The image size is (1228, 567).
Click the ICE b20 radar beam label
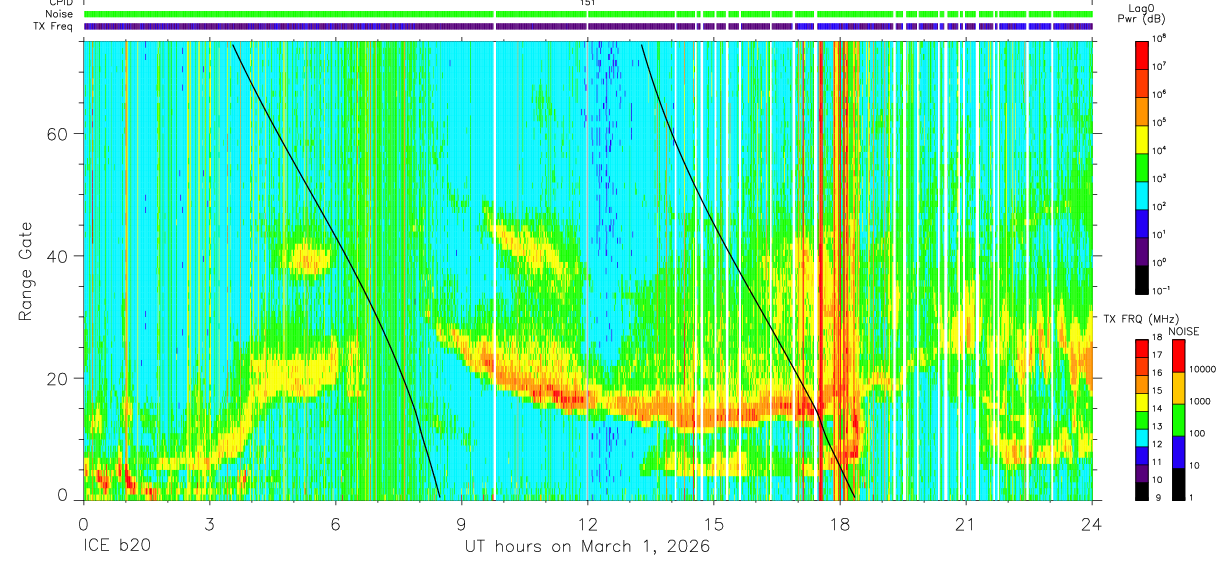coord(116,547)
